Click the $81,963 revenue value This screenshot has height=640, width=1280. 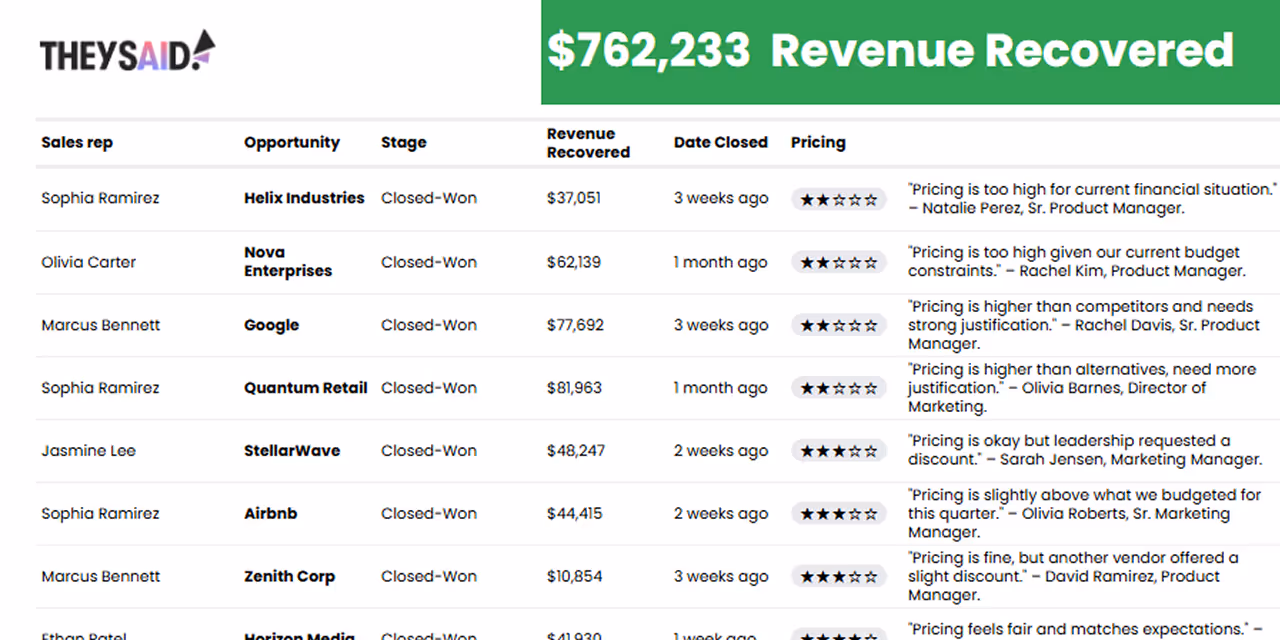coord(574,388)
